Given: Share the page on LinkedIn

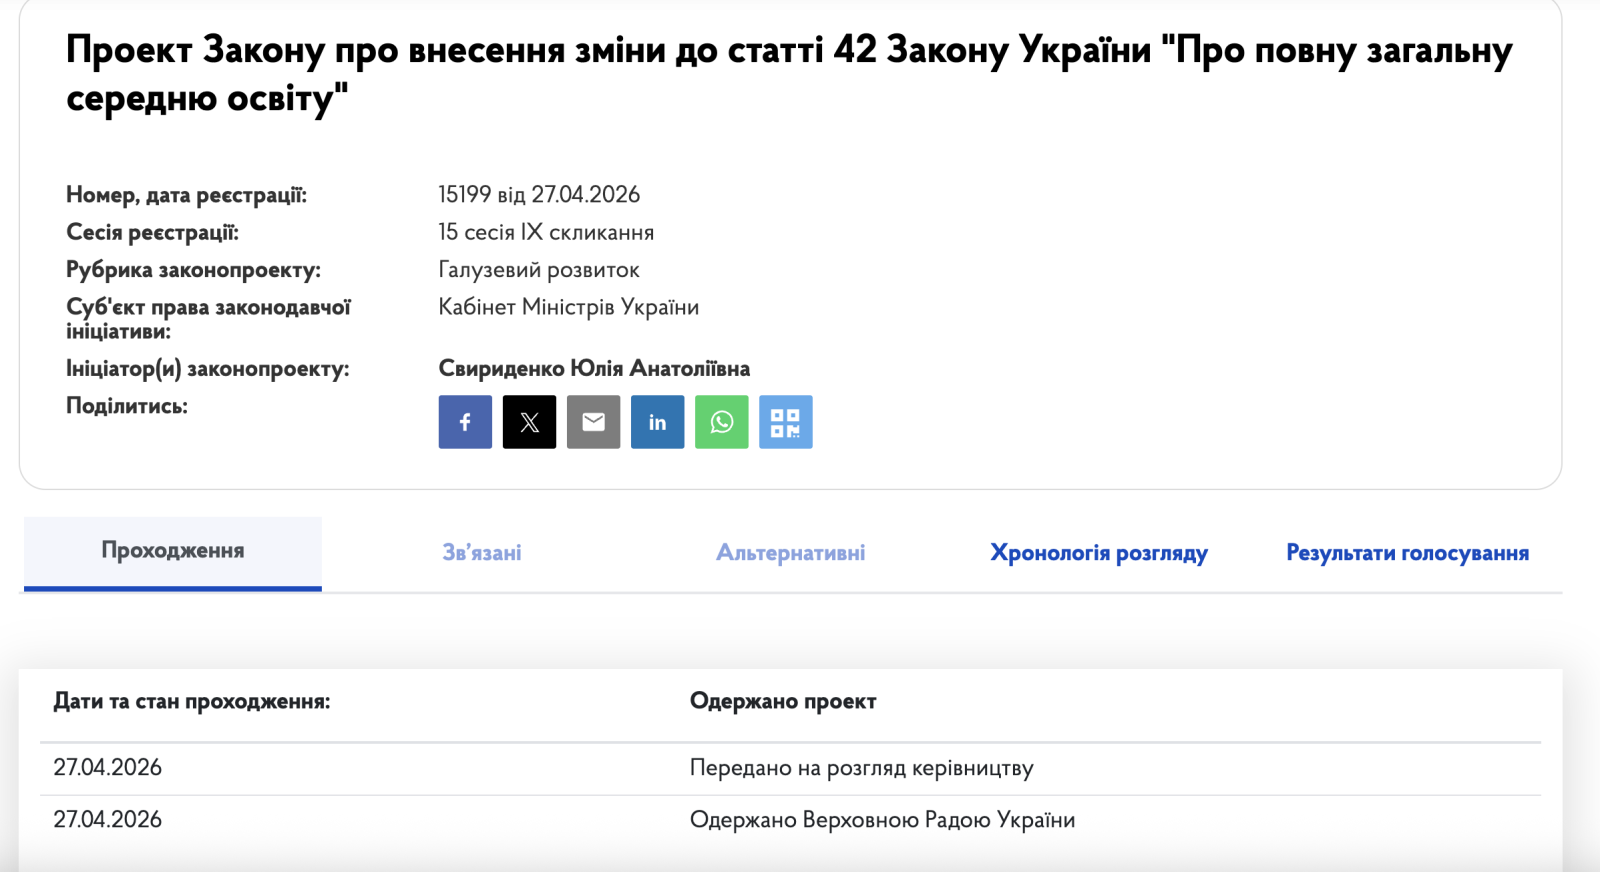Looking at the screenshot, I should coord(657,422).
